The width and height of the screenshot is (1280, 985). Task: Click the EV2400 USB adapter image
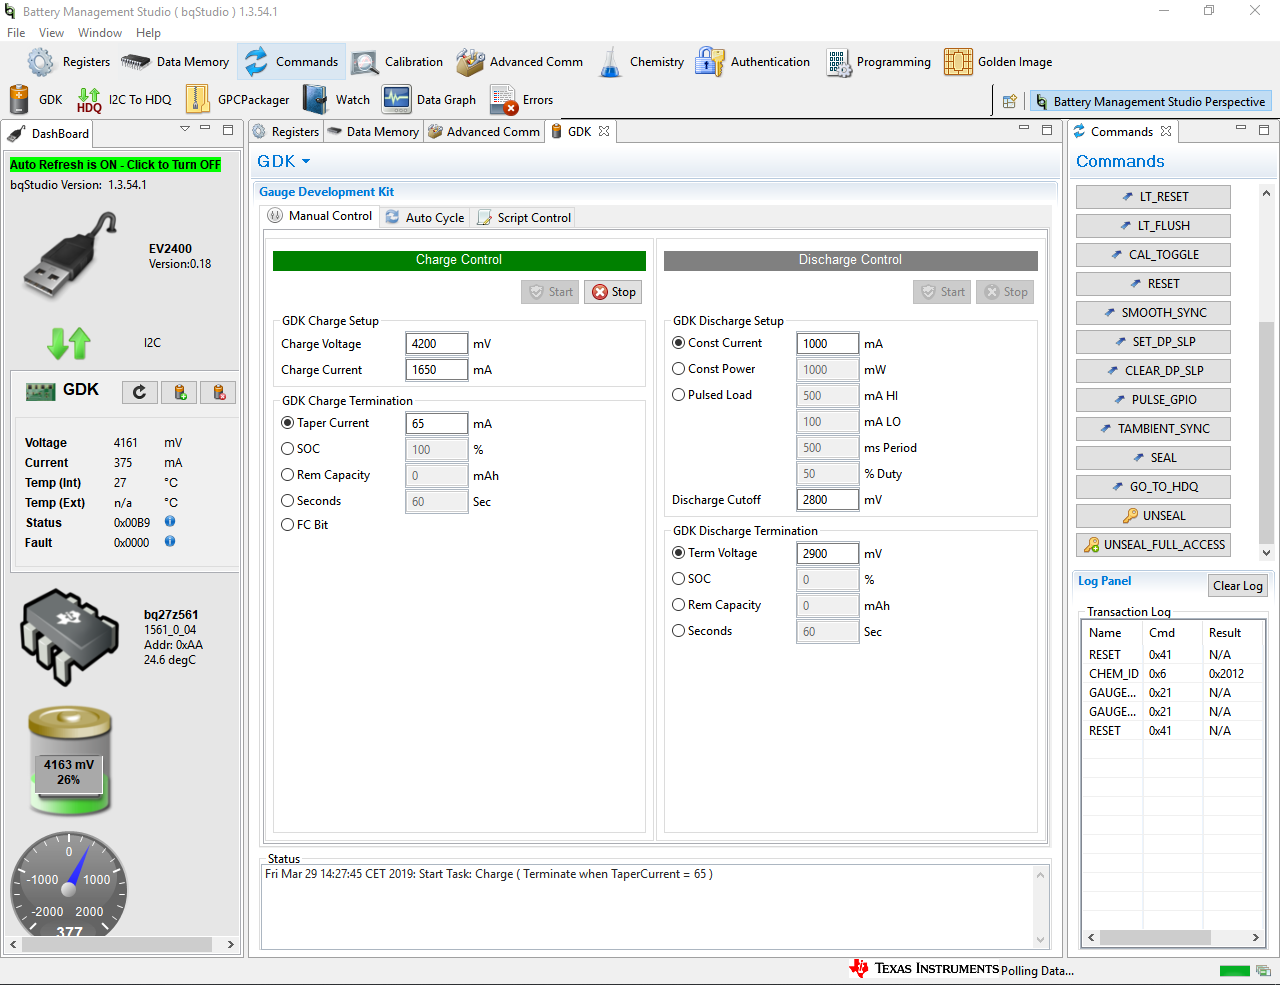(70, 255)
